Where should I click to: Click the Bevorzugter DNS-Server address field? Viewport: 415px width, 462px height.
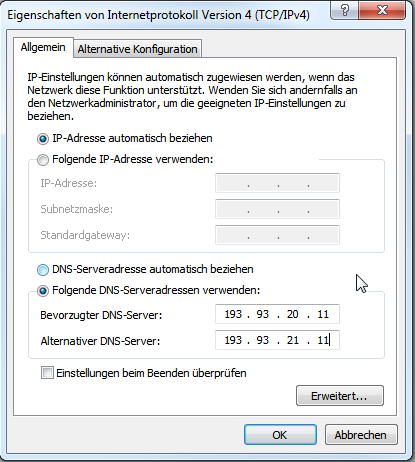coord(277,314)
